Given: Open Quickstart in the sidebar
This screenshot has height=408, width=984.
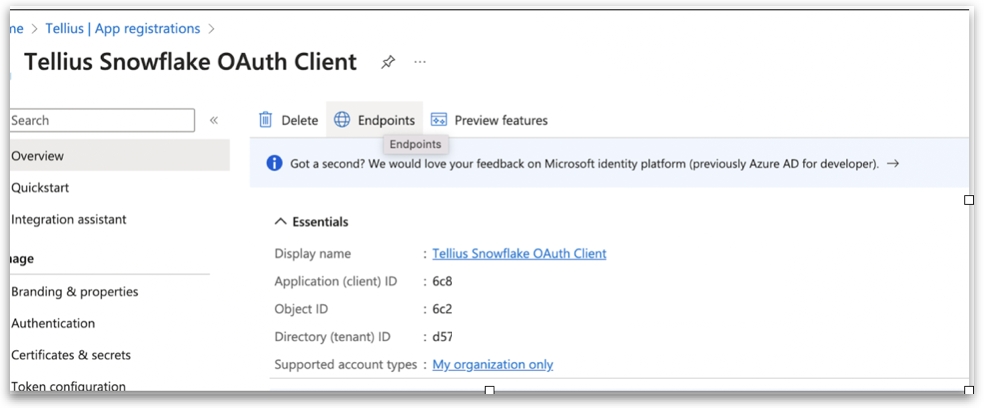Looking at the screenshot, I should (x=40, y=188).
